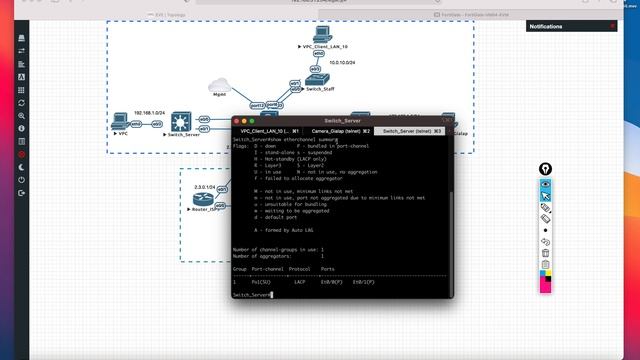This screenshot has height=360, width=640.
Task: Click Po1(SU) in terminal output
Action: click(261, 282)
